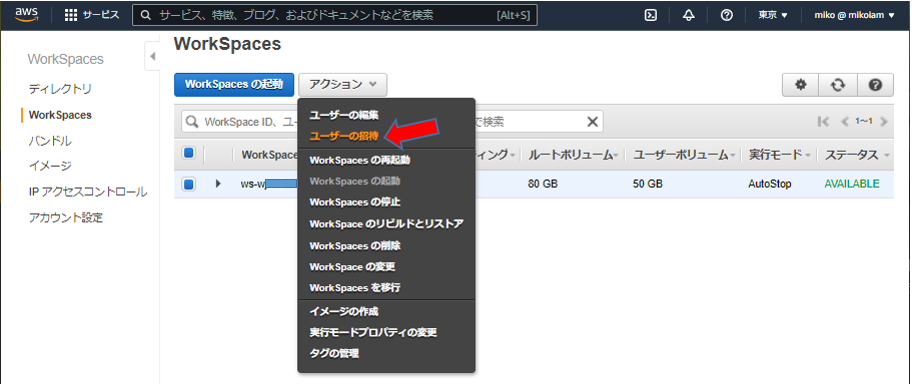
Task: Click the AutoStop run mode cell
Action: (x=770, y=184)
